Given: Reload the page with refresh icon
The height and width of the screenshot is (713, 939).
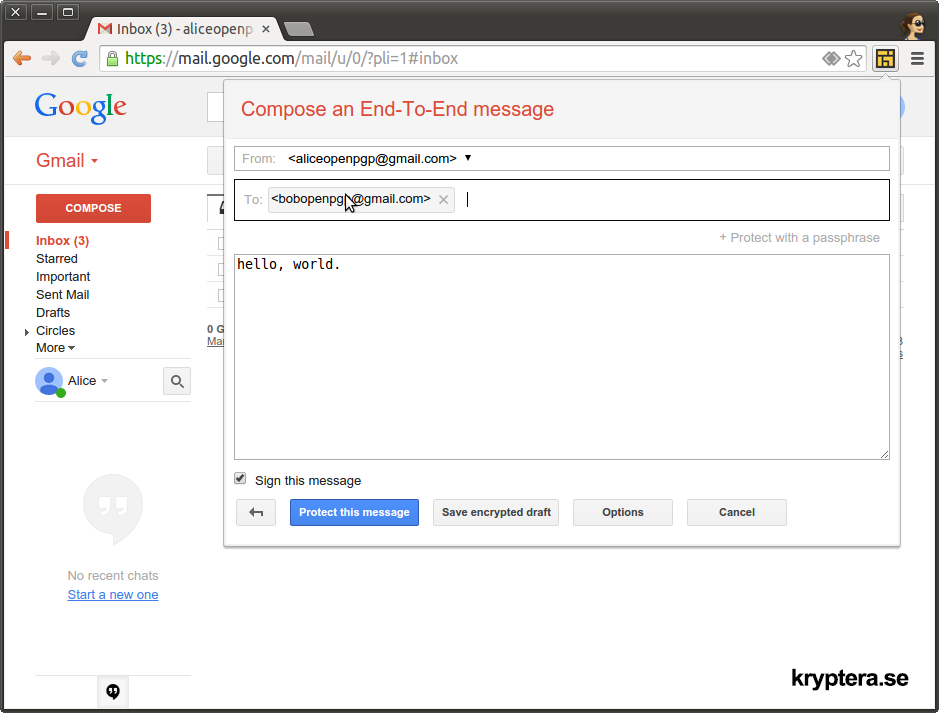Looking at the screenshot, I should [x=80, y=59].
